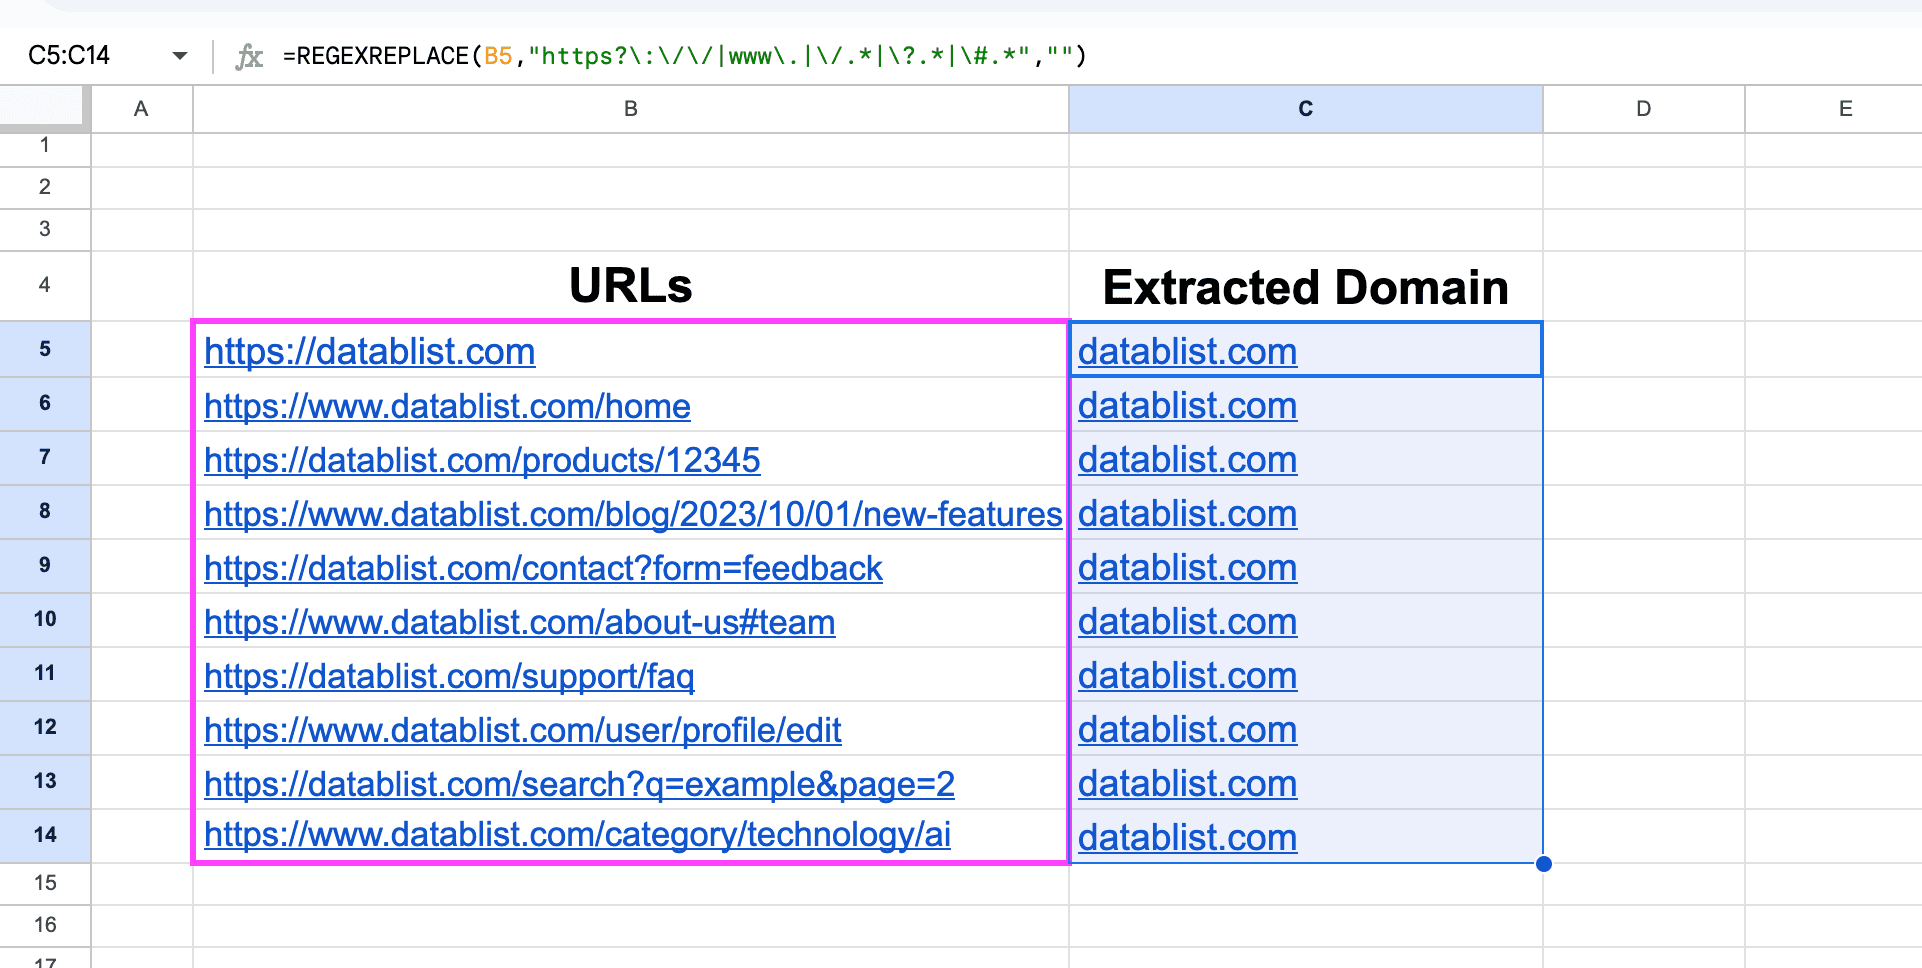Click the new-features blog URL link

click(x=632, y=514)
